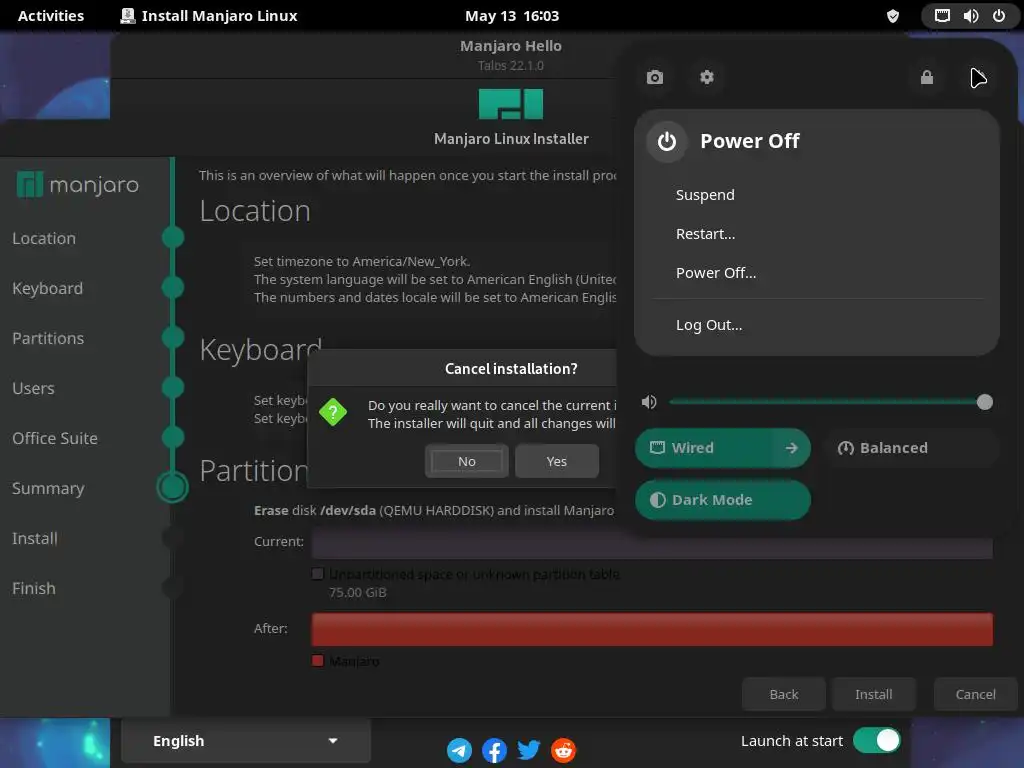The height and width of the screenshot is (768, 1024).
Task: Toggle the Balanced power mode button
Action: pos(912,448)
